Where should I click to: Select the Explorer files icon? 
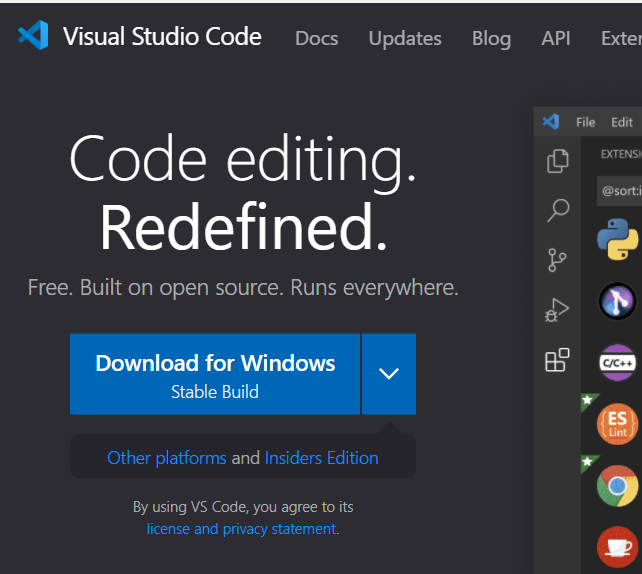pos(558,161)
